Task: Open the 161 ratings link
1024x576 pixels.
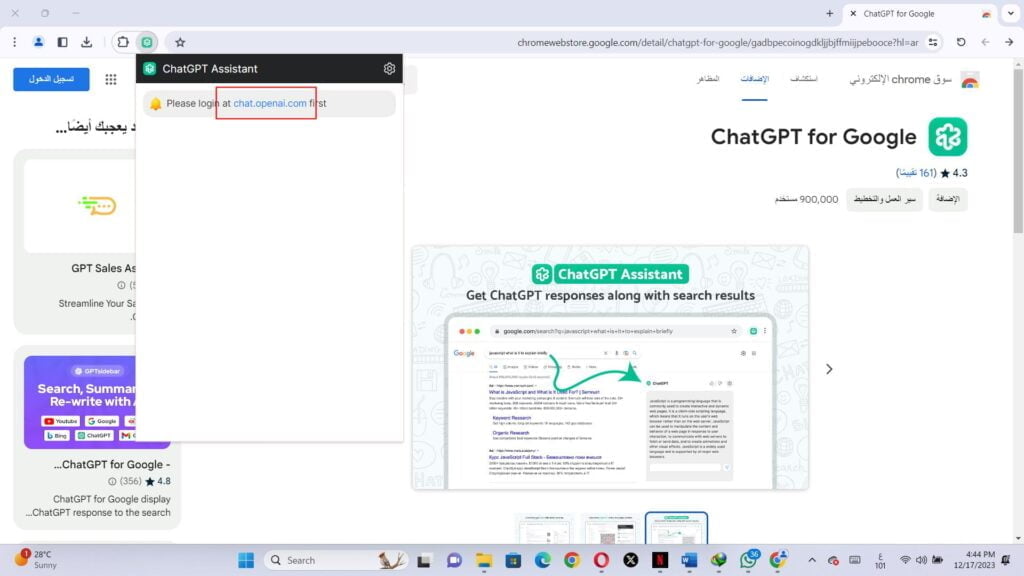Action: (x=915, y=173)
